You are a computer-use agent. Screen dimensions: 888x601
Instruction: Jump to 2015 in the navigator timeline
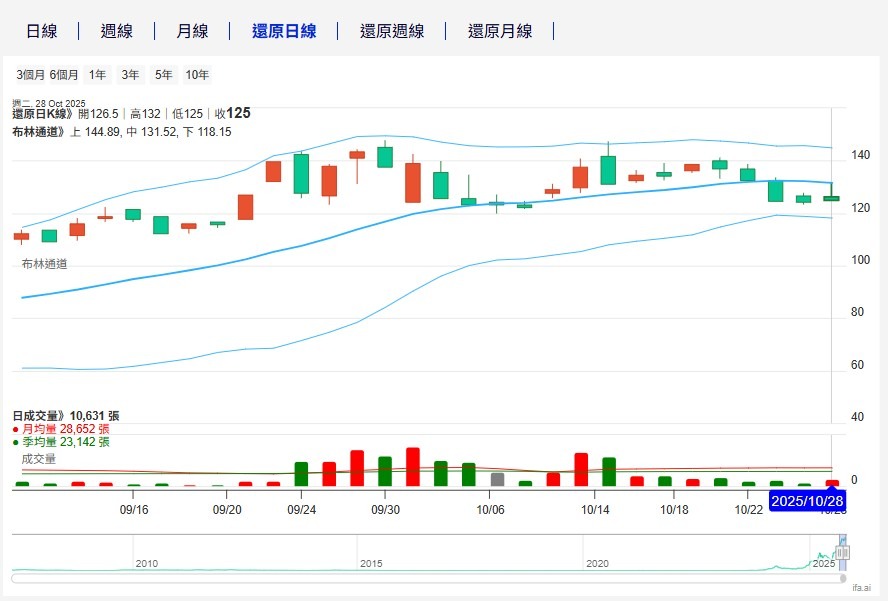(371, 564)
